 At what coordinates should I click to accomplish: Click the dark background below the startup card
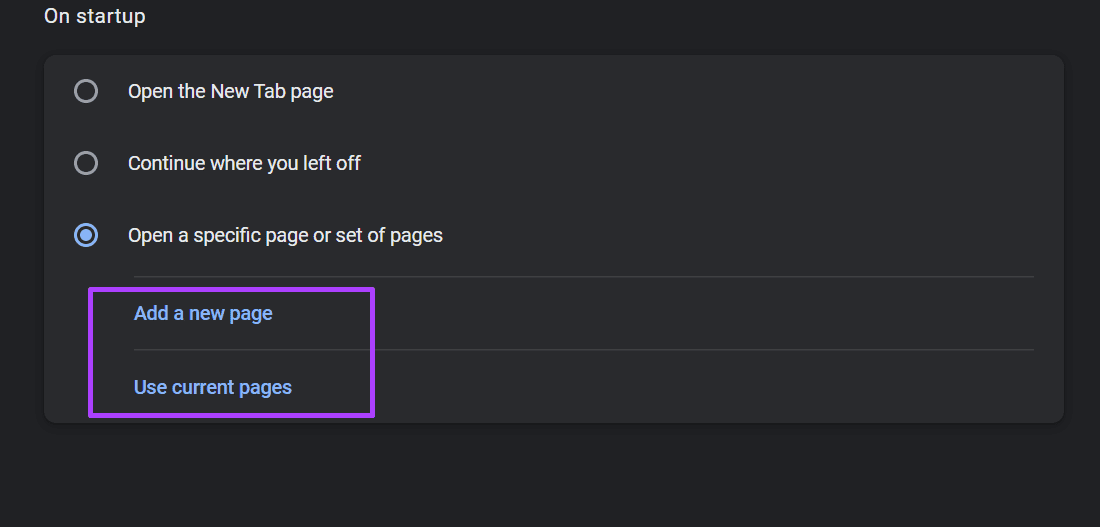pyautogui.click(x=550, y=477)
